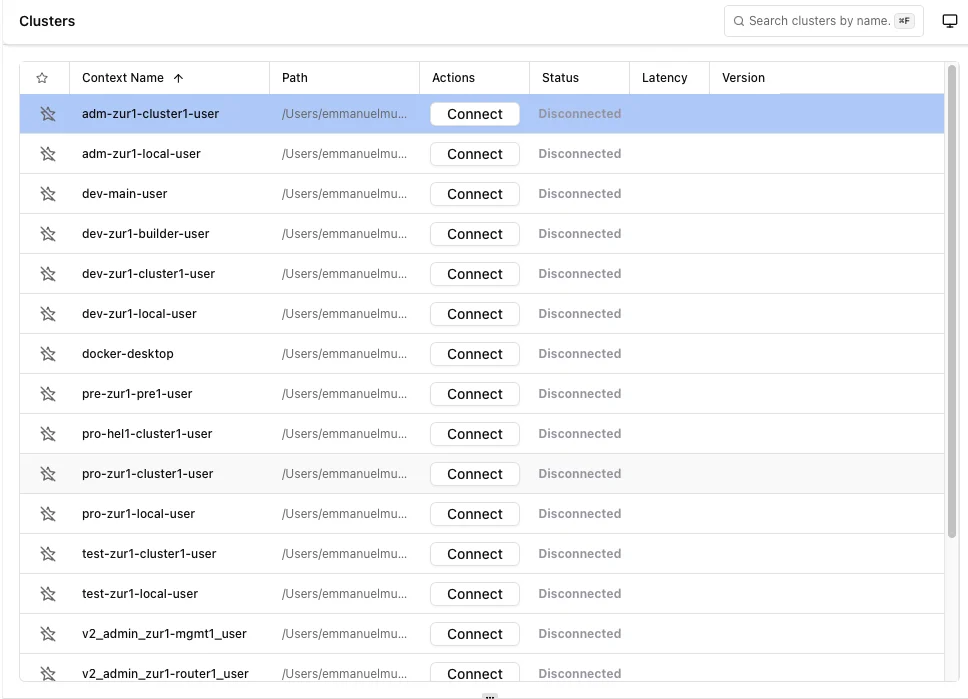The width and height of the screenshot is (968, 699).
Task: Connect to the docker-desktop cluster
Action: 474,353
